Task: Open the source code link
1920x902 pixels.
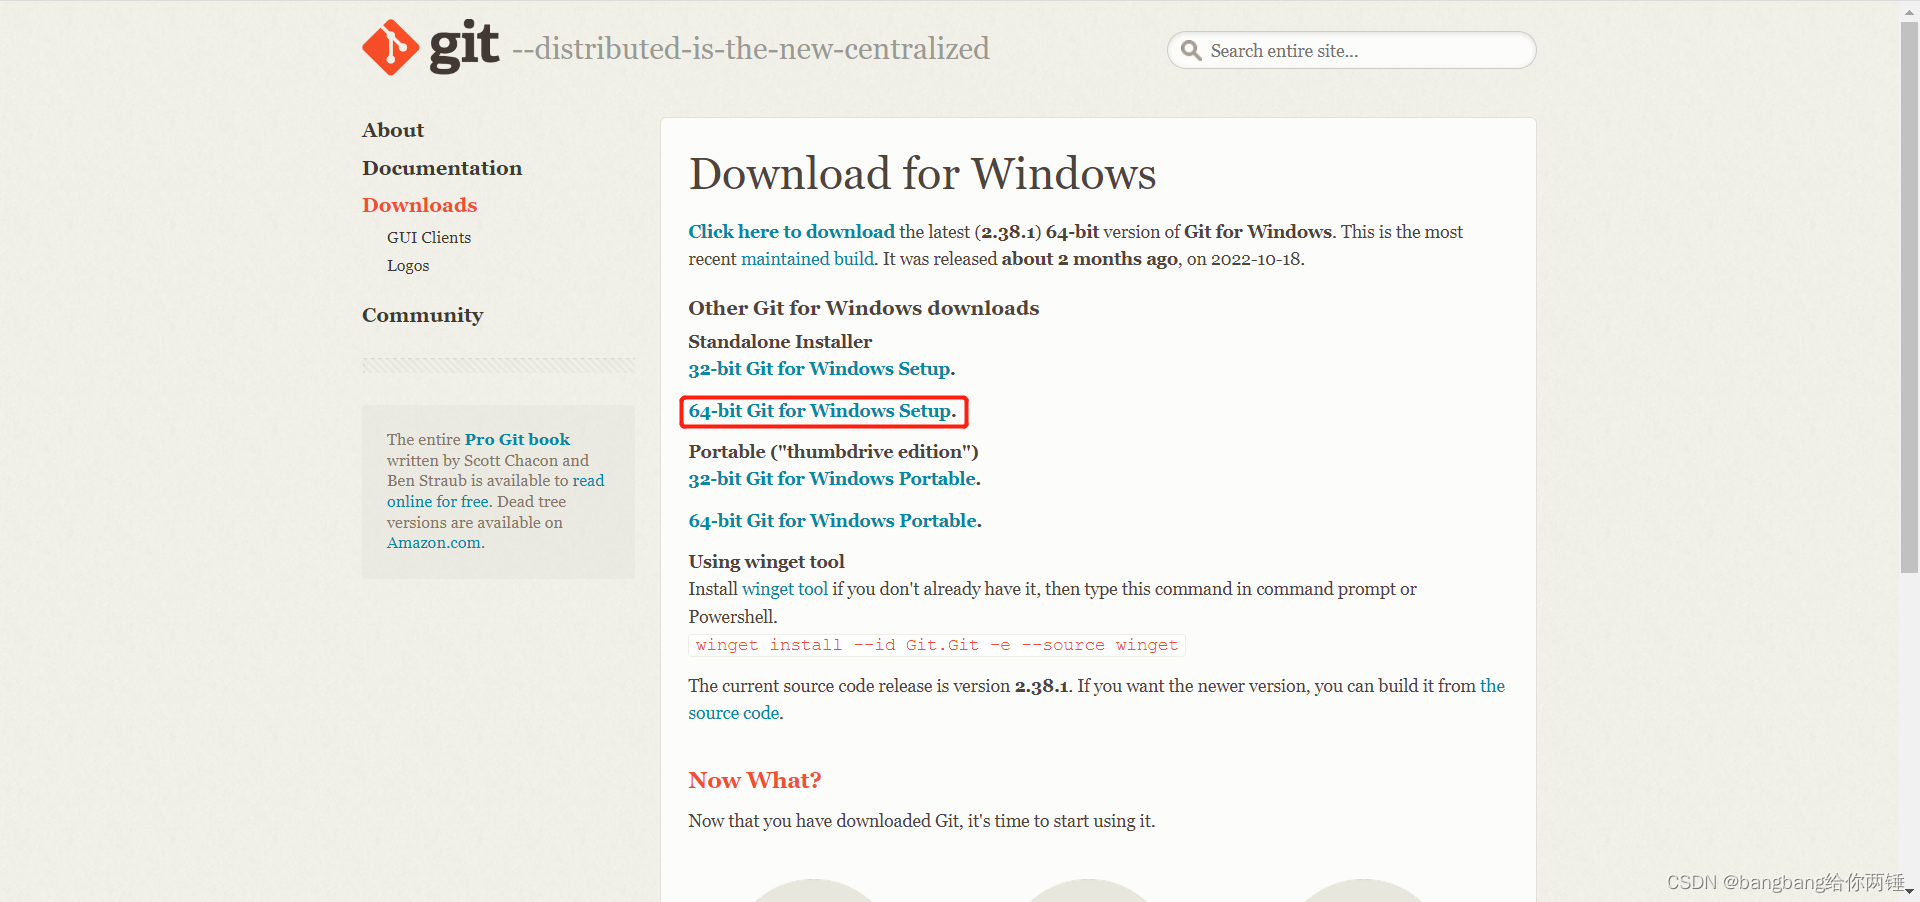Action: (733, 712)
